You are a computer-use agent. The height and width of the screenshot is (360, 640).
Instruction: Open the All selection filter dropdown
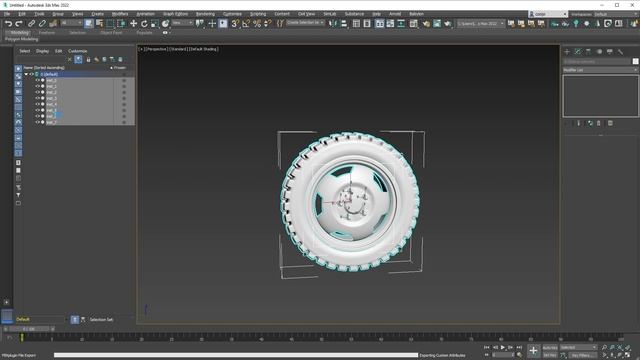pos(71,23)
